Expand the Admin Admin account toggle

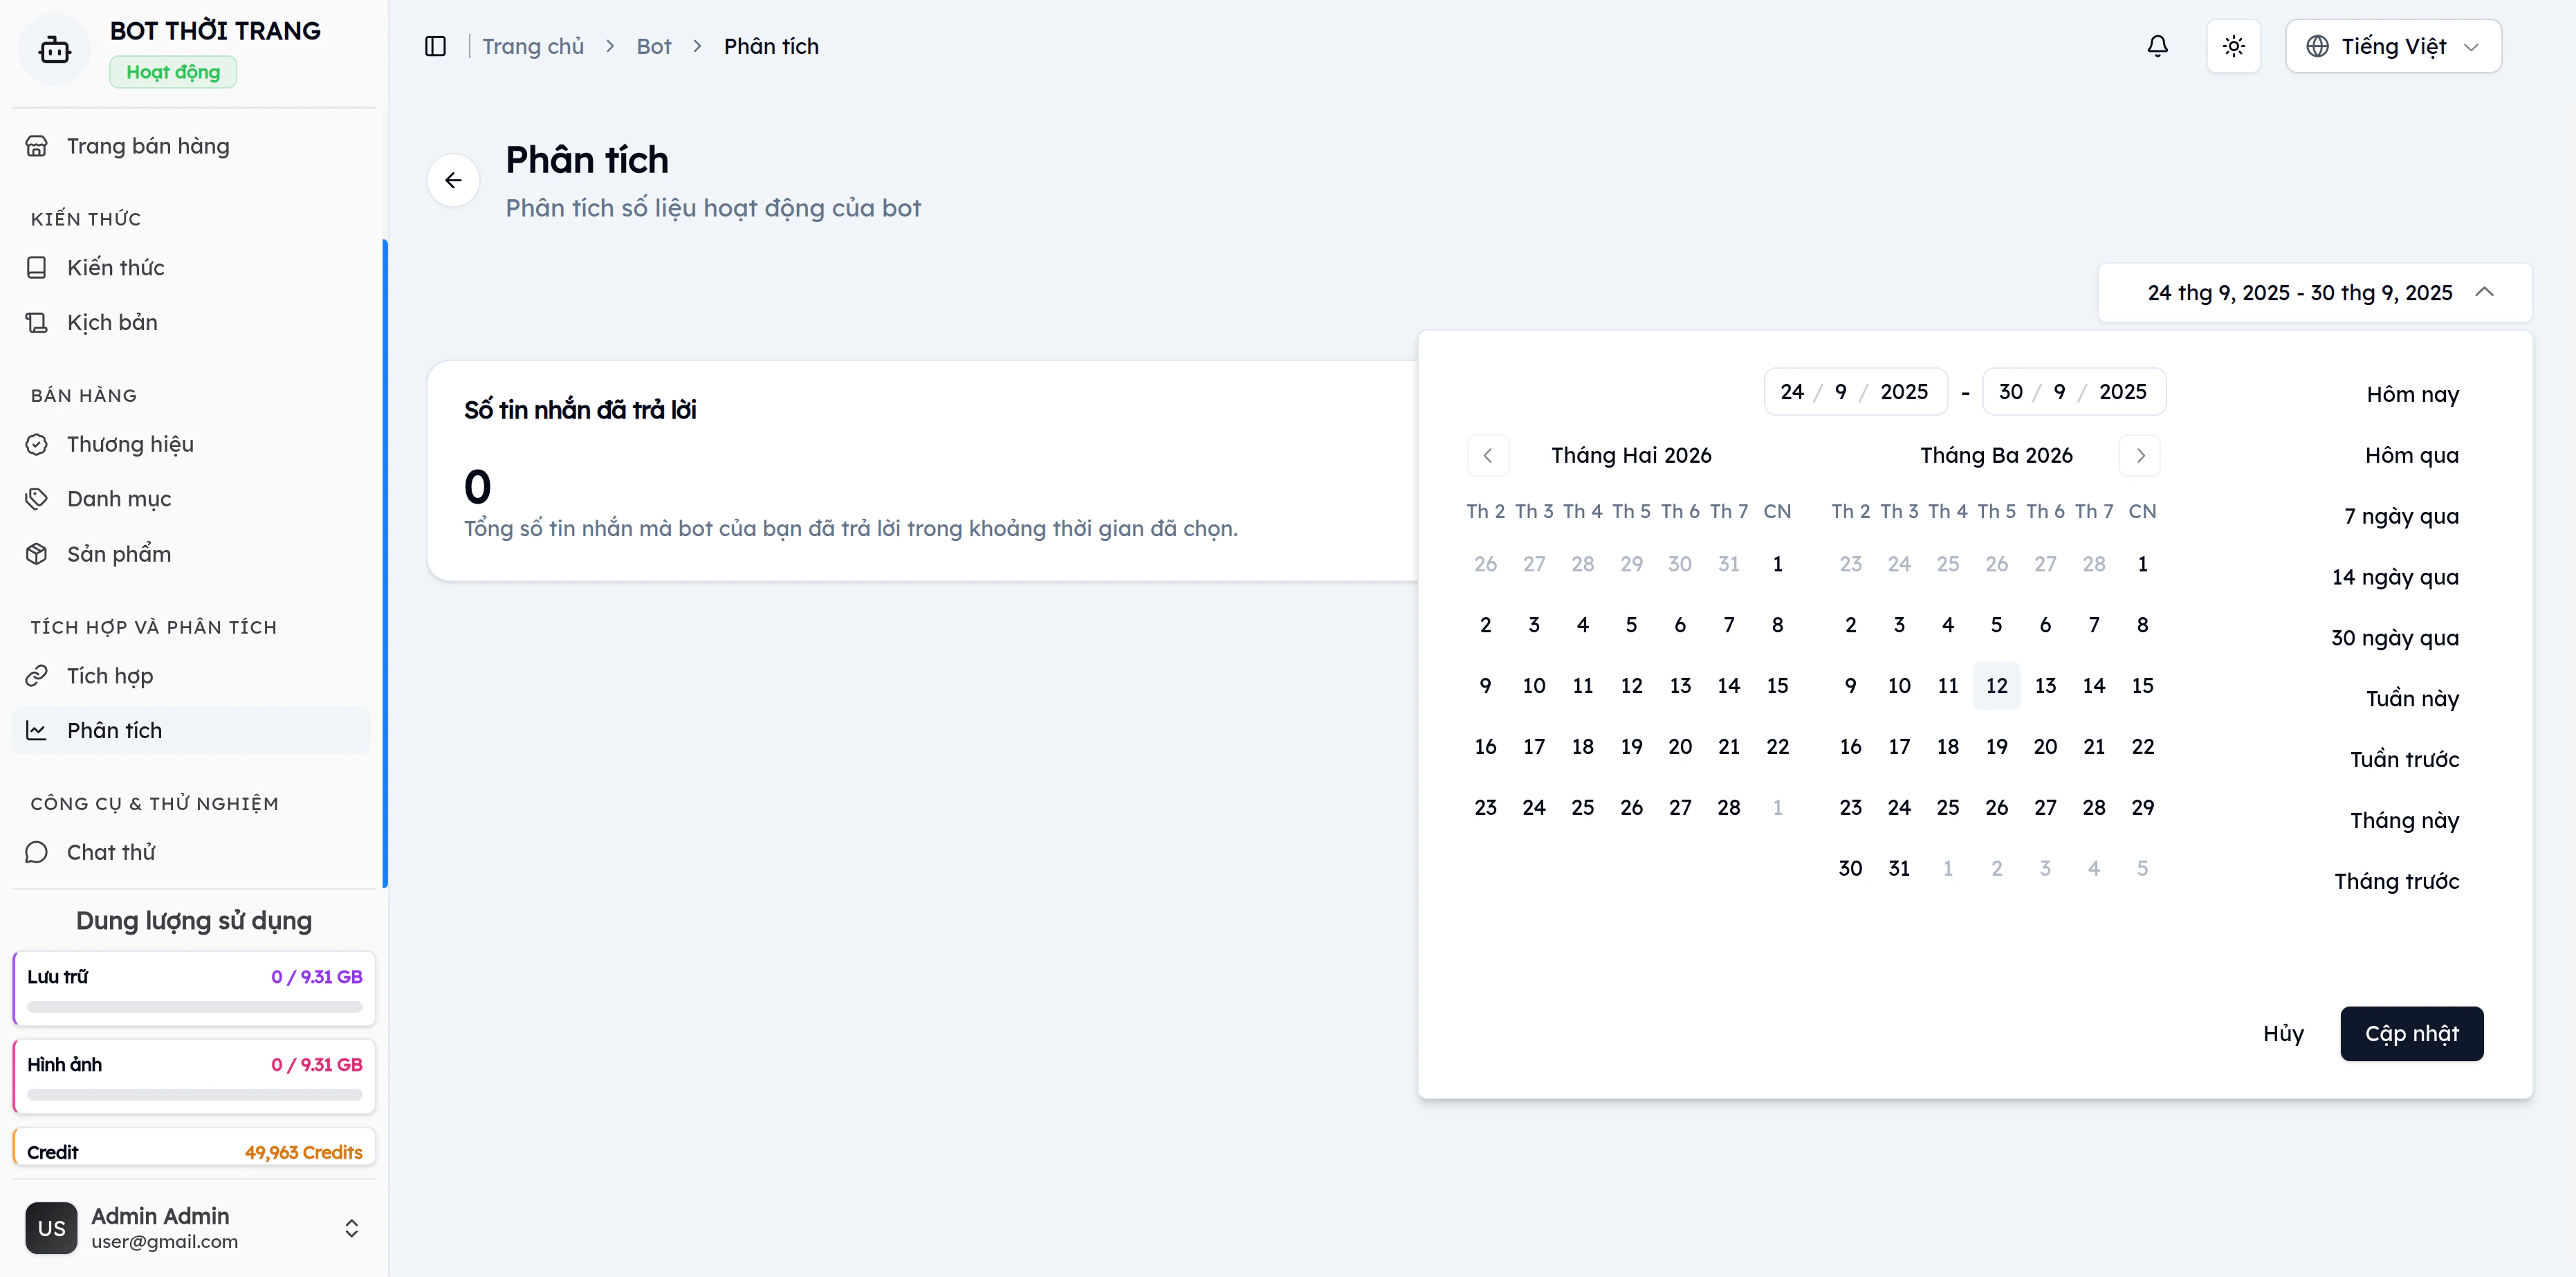[352, 1228]
